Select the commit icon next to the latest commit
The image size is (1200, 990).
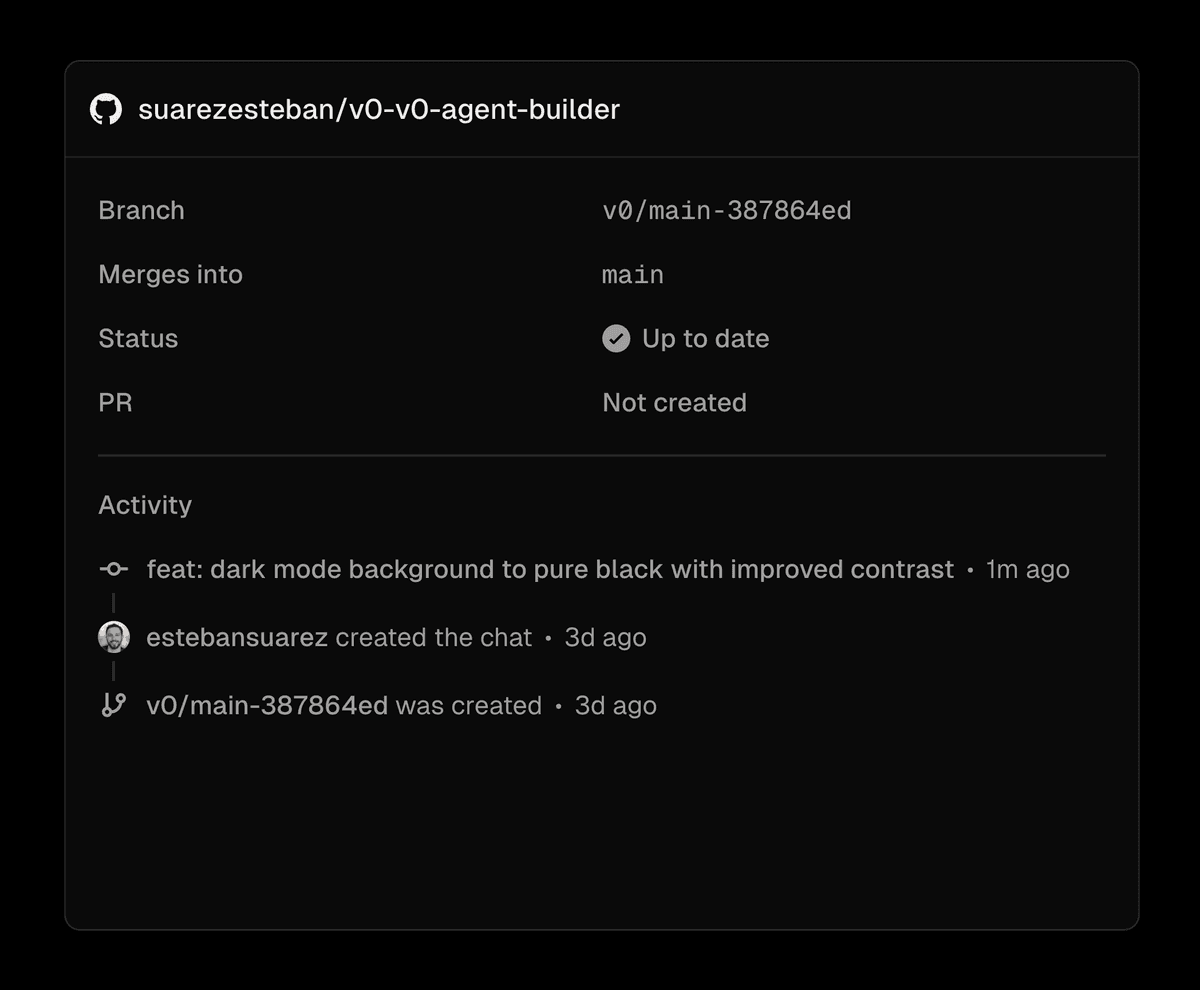click(x=114, y=569)
